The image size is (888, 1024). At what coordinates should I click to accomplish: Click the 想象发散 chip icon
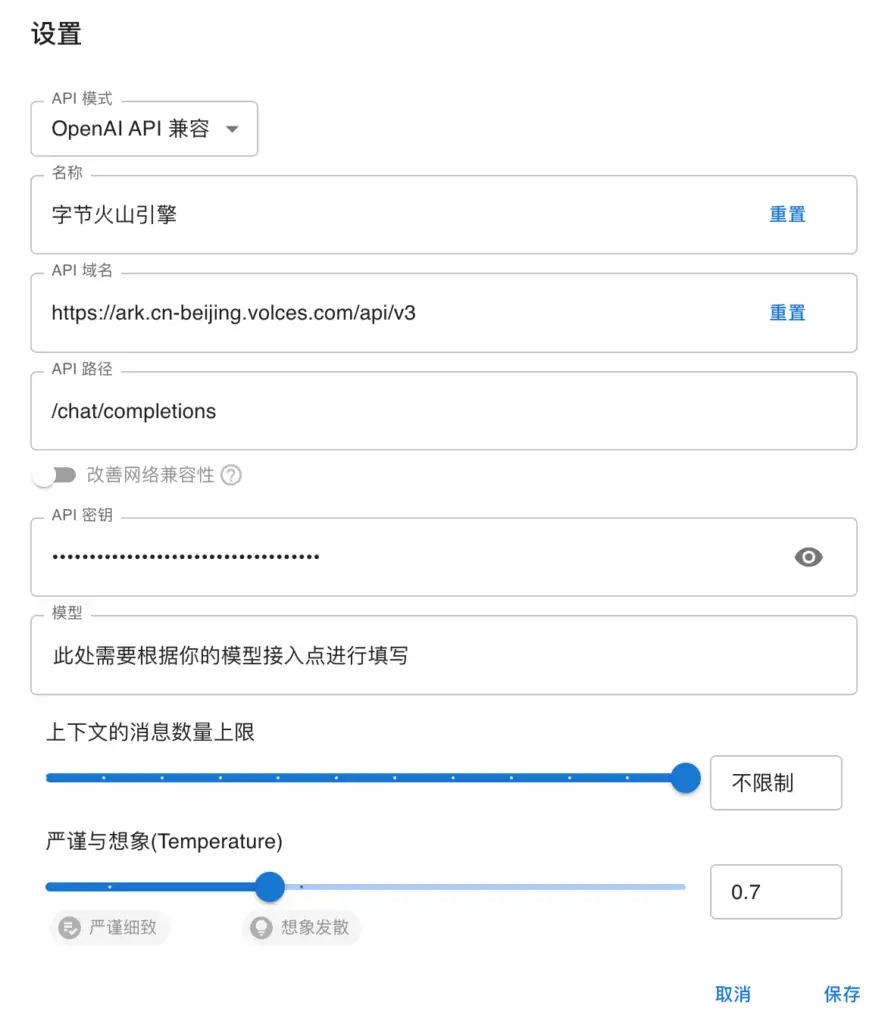pyautogui.click(x=260, y=928)
